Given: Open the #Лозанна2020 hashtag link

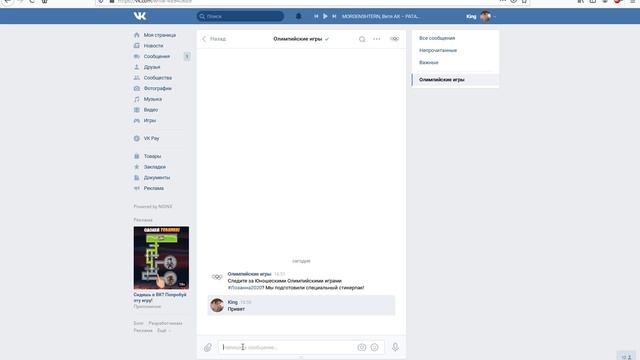Looking at the screenshot, I should click(246, 288).
